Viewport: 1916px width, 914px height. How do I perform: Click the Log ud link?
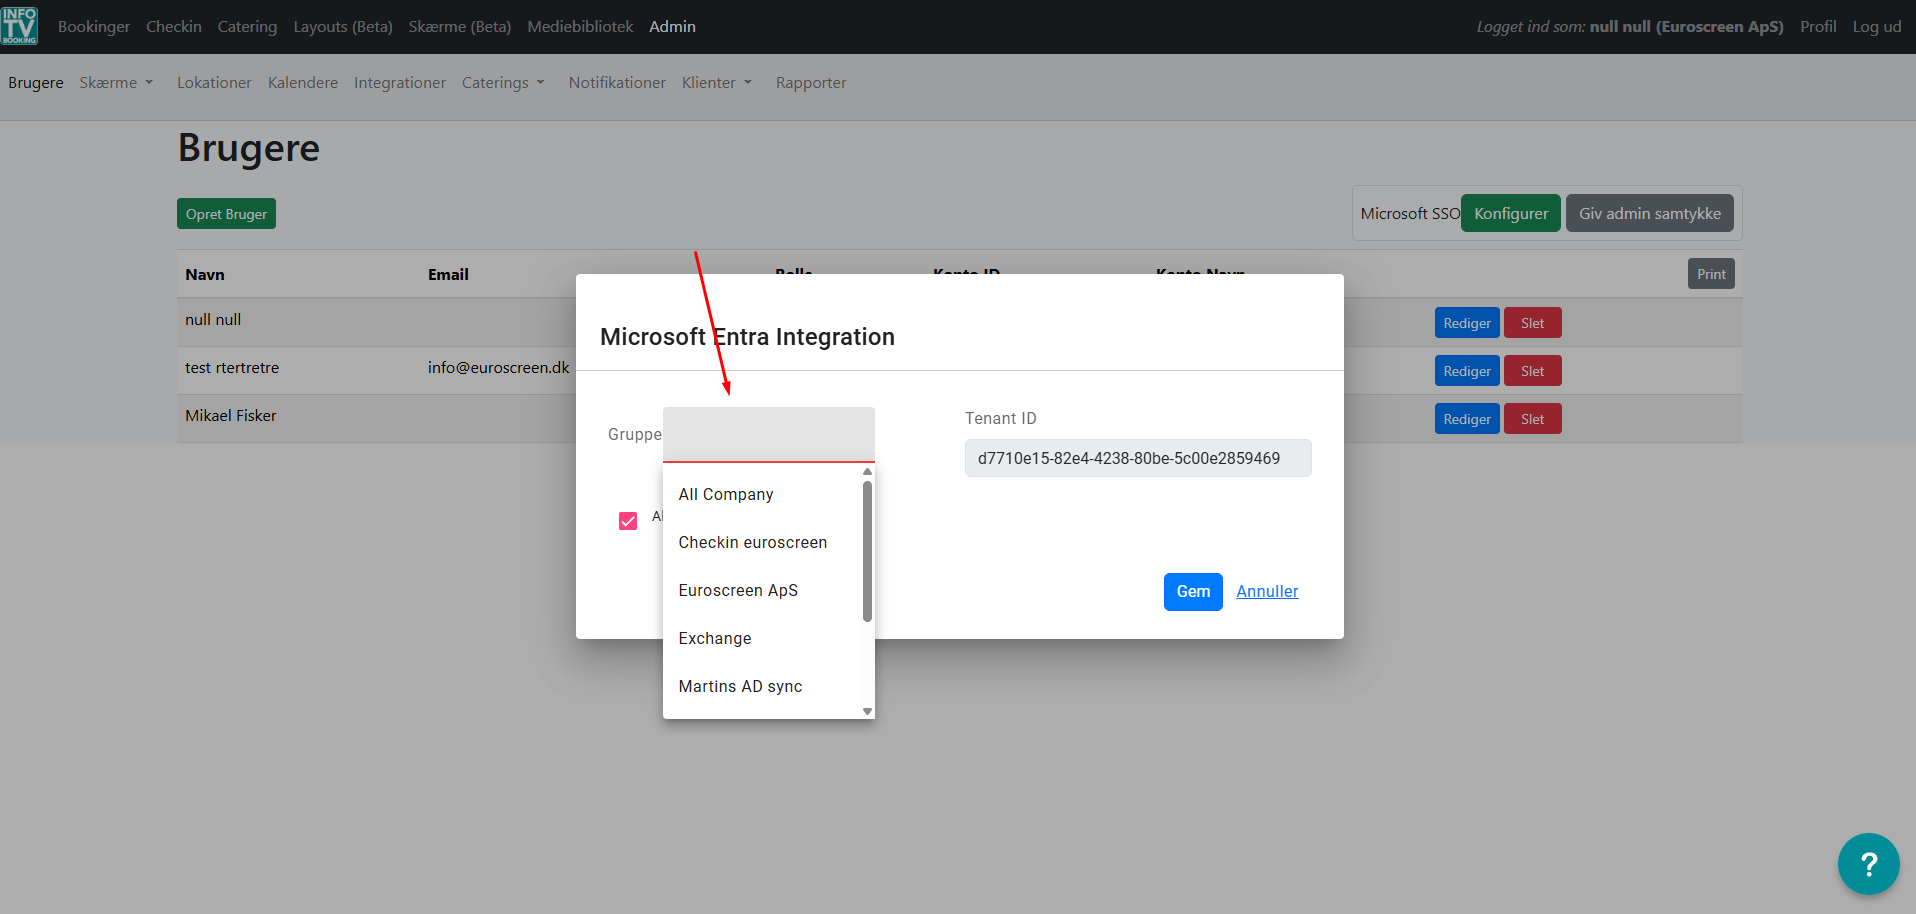pos(1877,26)
